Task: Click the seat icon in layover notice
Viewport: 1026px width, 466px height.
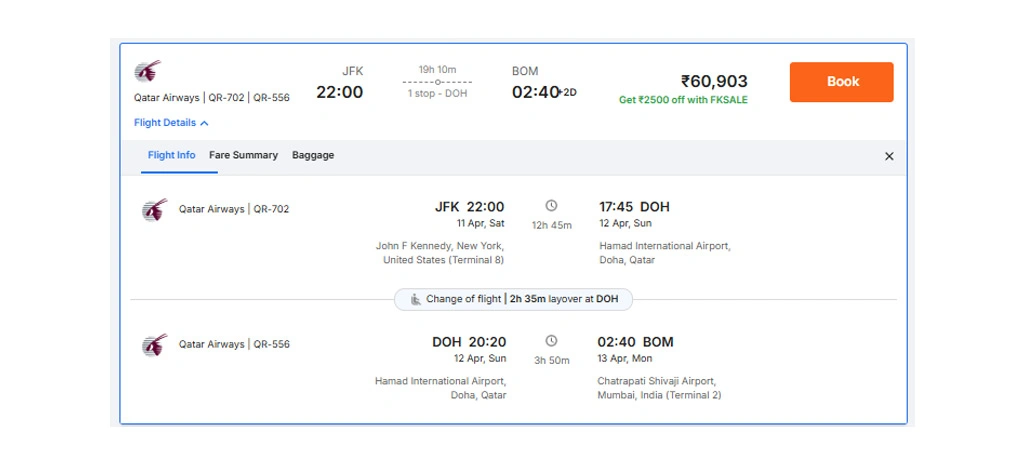Action: 416,299
